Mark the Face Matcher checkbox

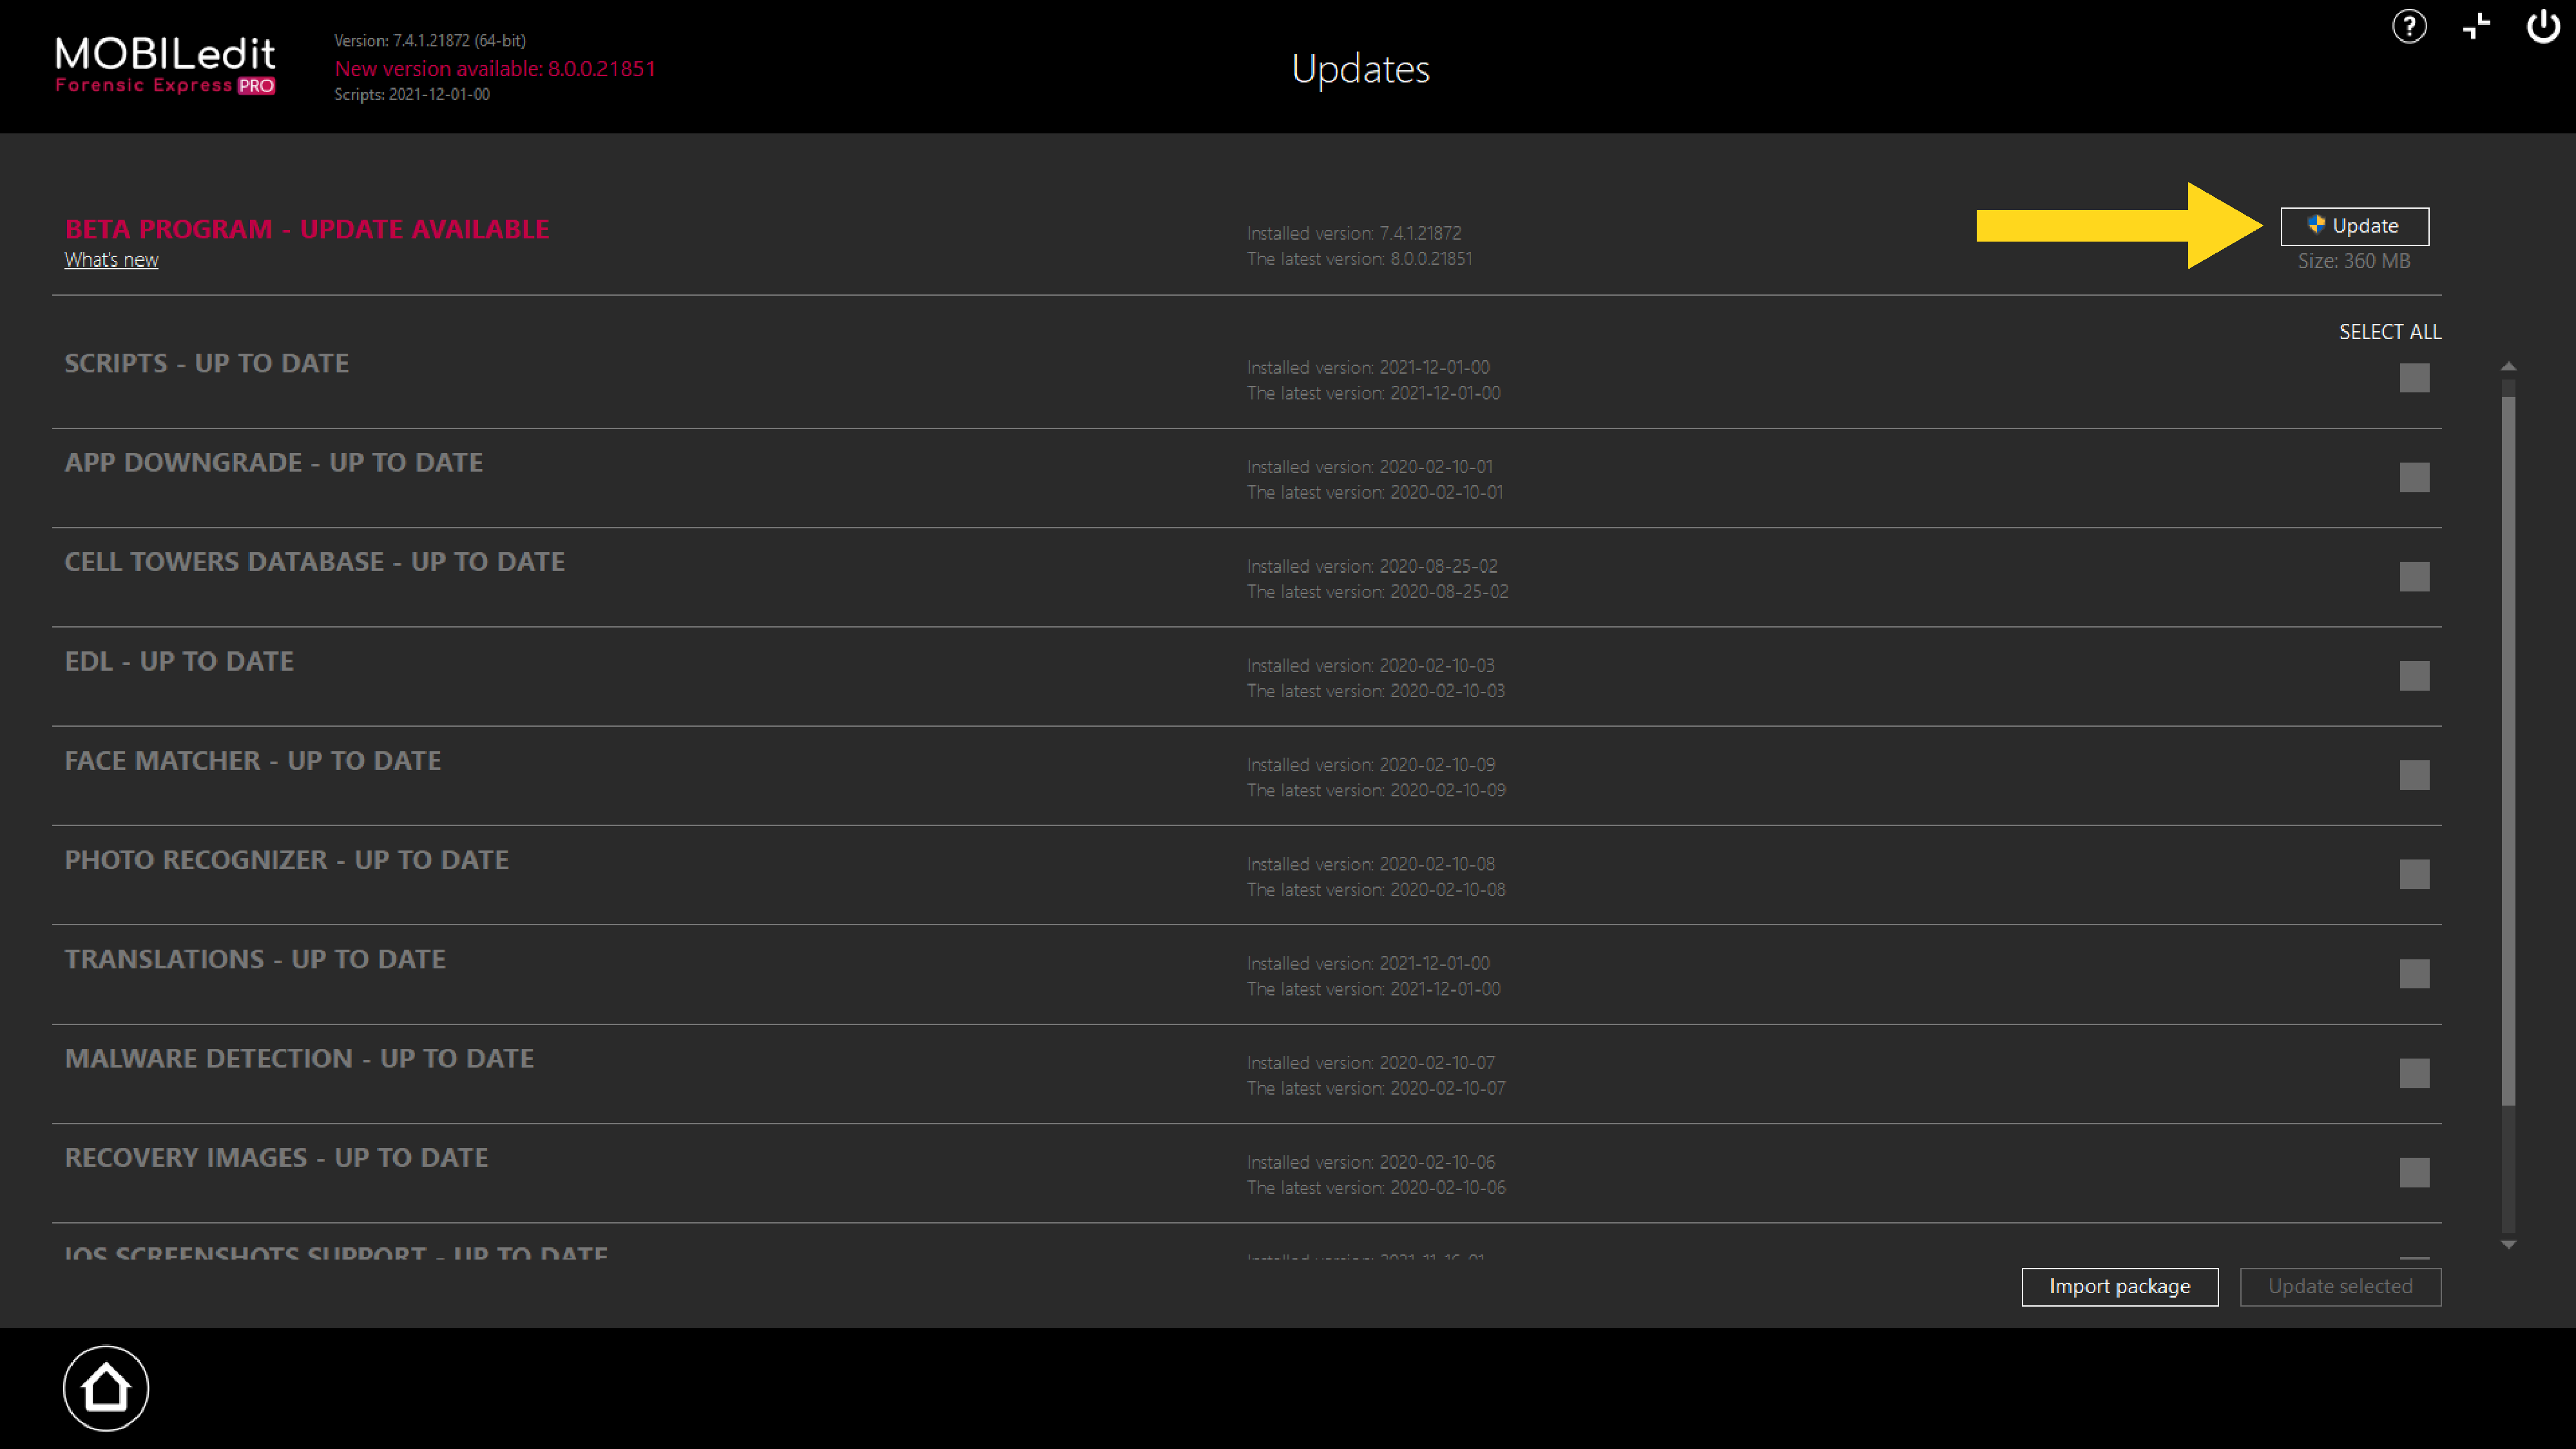click(2414, 775)
